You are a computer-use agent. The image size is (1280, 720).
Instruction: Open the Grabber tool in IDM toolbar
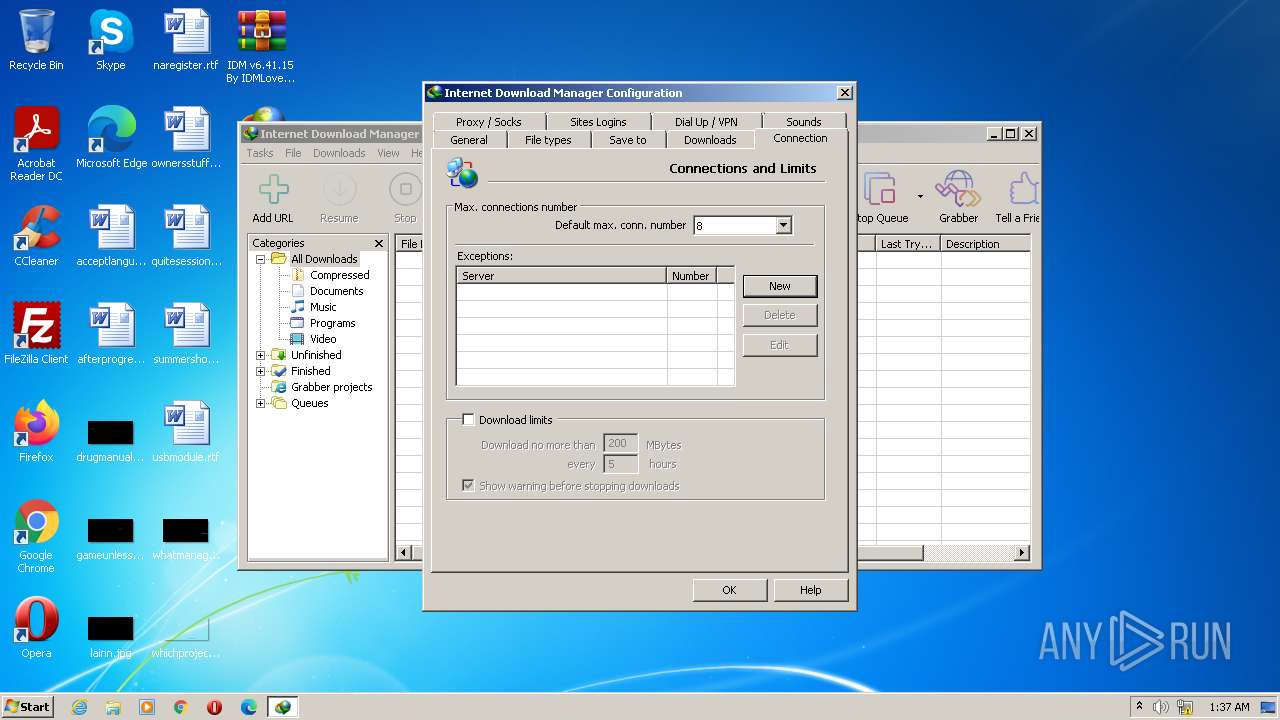pos(958,198)
